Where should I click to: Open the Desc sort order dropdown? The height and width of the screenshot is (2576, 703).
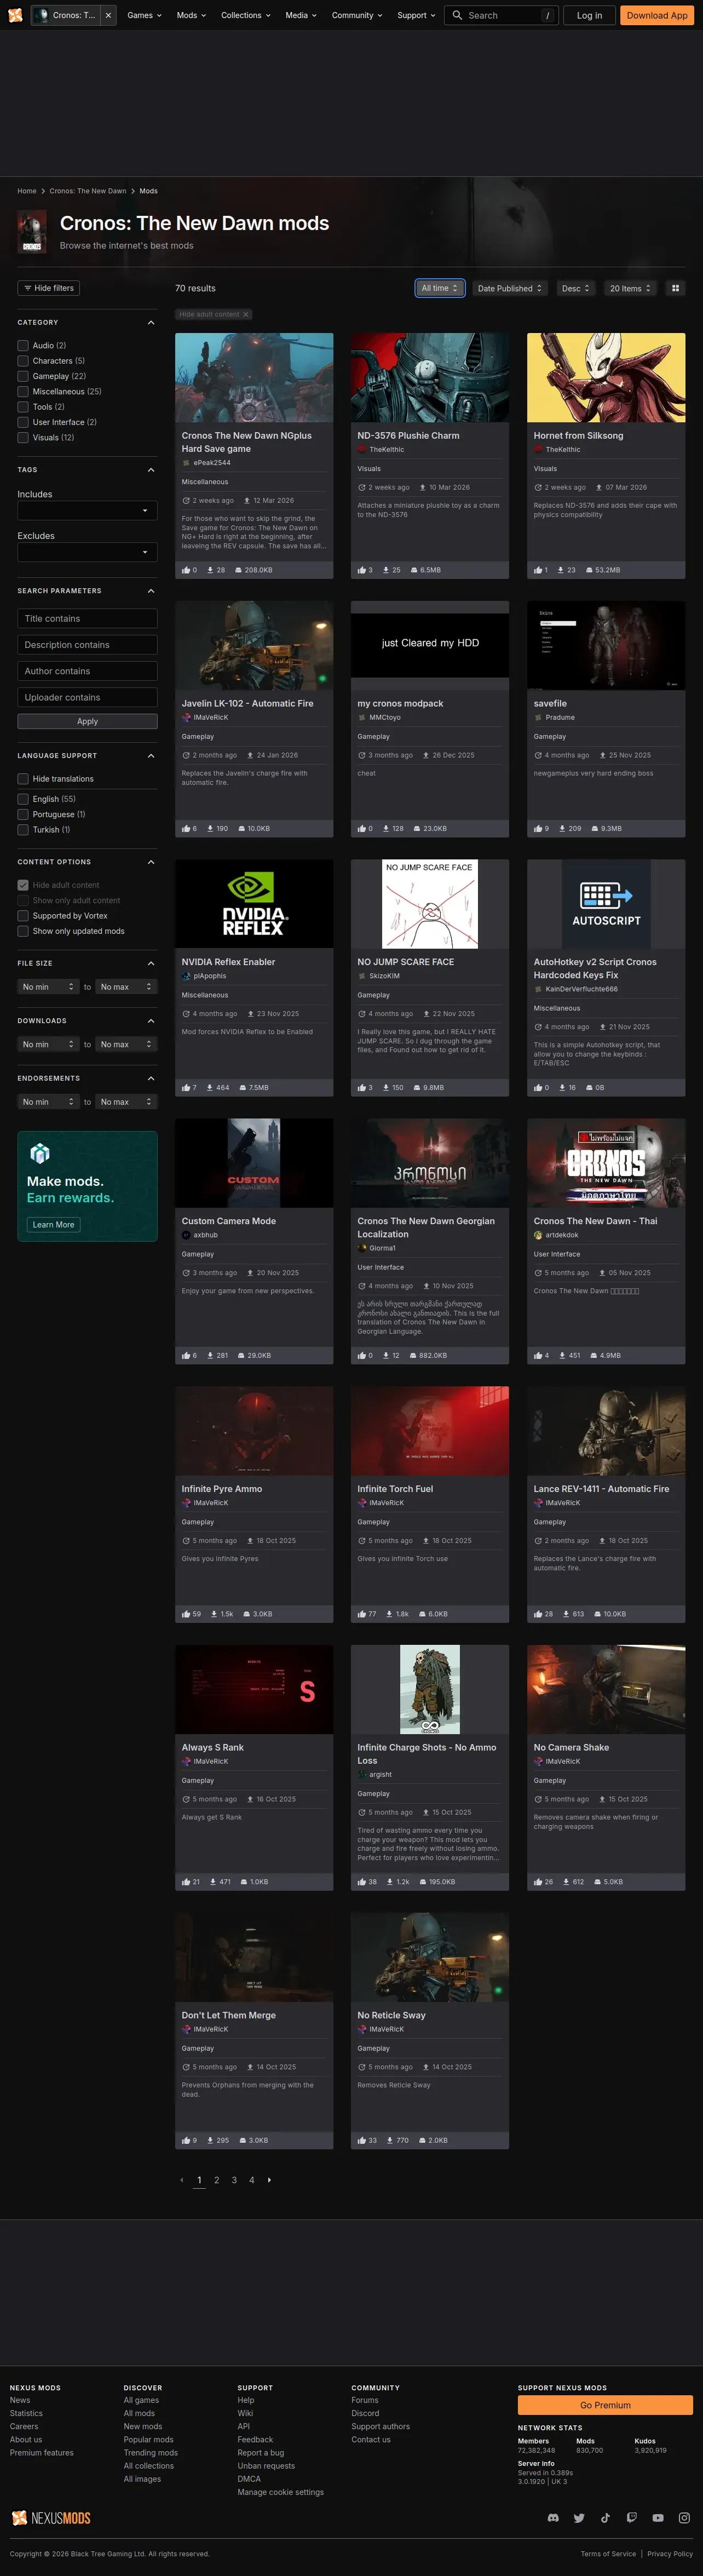tap(576, 288)
